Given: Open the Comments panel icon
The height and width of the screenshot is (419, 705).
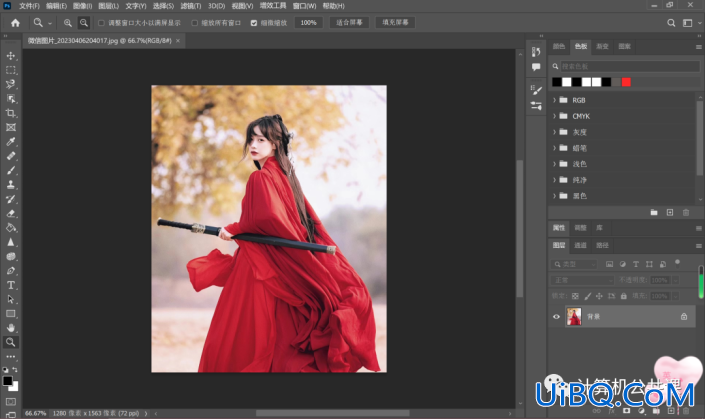Looking at the screenshot, I should [x=536, y=67].
